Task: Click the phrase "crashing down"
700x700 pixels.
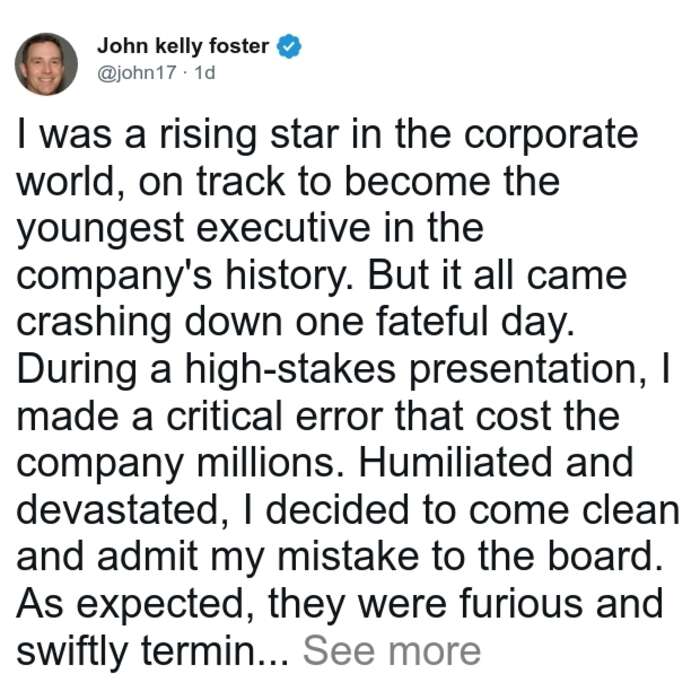Action: [149, 323]
